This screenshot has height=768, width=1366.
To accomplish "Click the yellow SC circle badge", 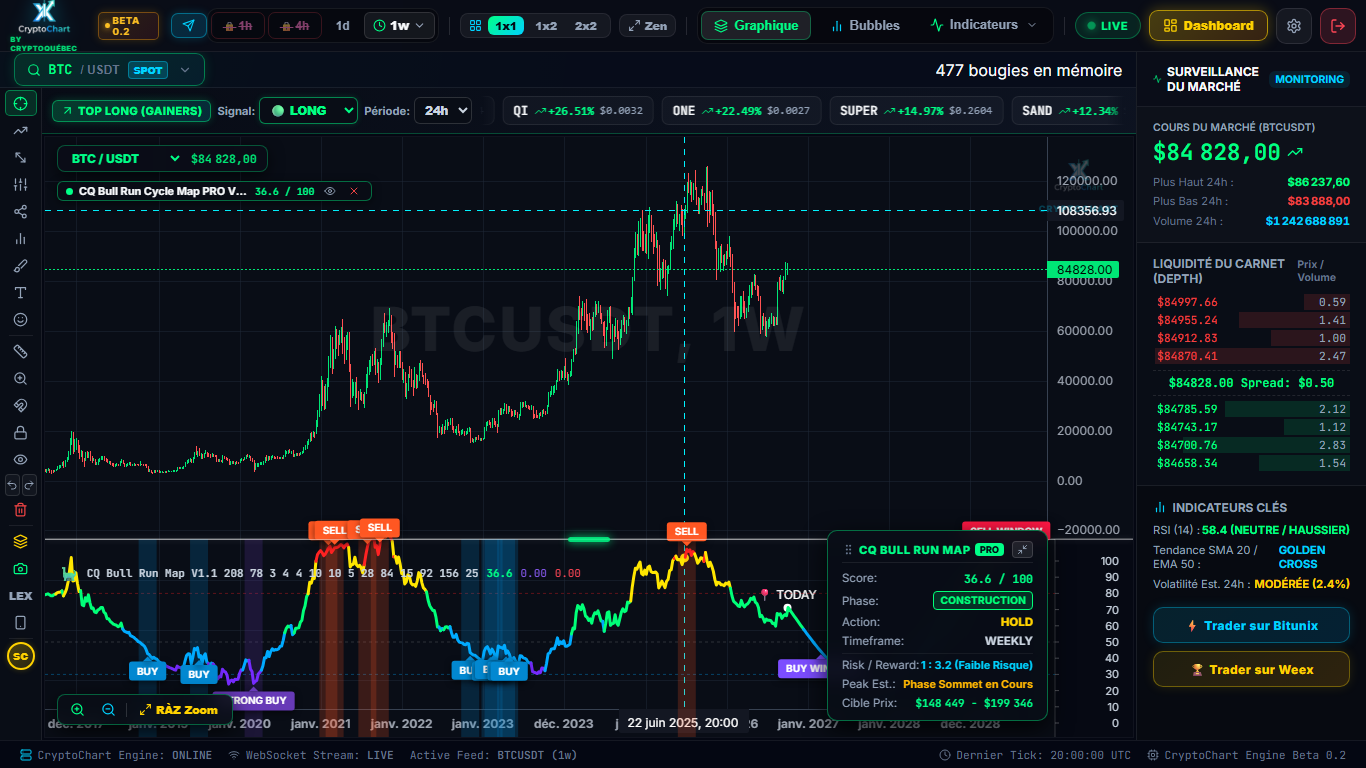I will pos(20,656).
